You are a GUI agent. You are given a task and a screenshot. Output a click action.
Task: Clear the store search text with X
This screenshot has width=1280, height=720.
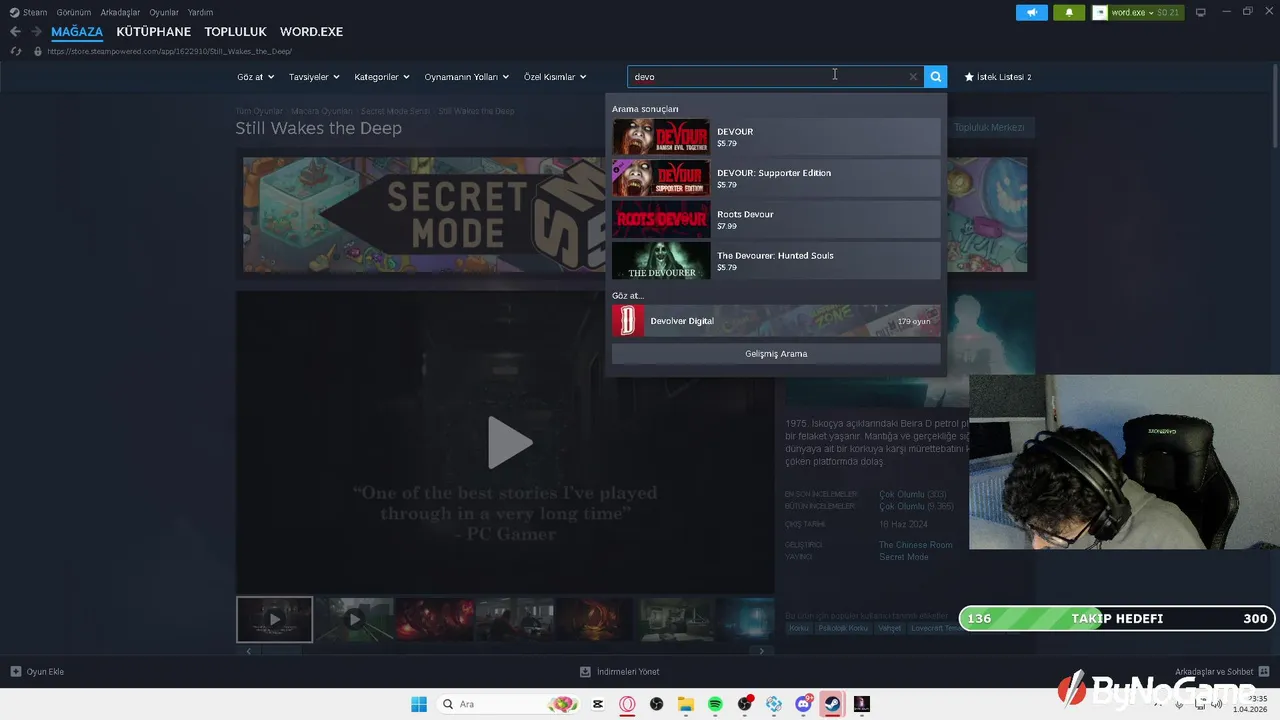point(913,77)
